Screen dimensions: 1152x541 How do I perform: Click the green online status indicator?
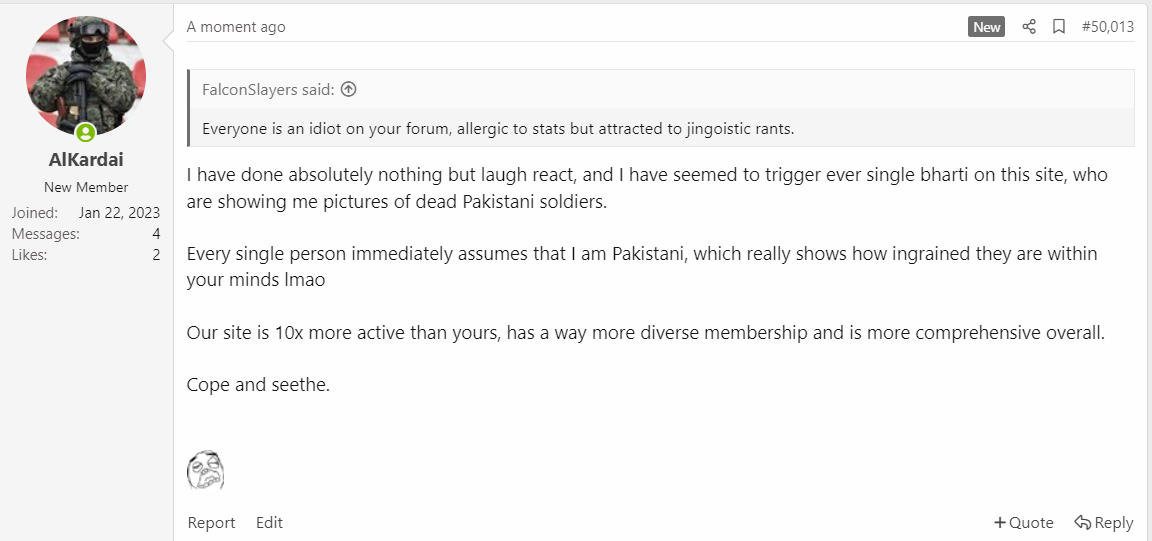[86, 133]
